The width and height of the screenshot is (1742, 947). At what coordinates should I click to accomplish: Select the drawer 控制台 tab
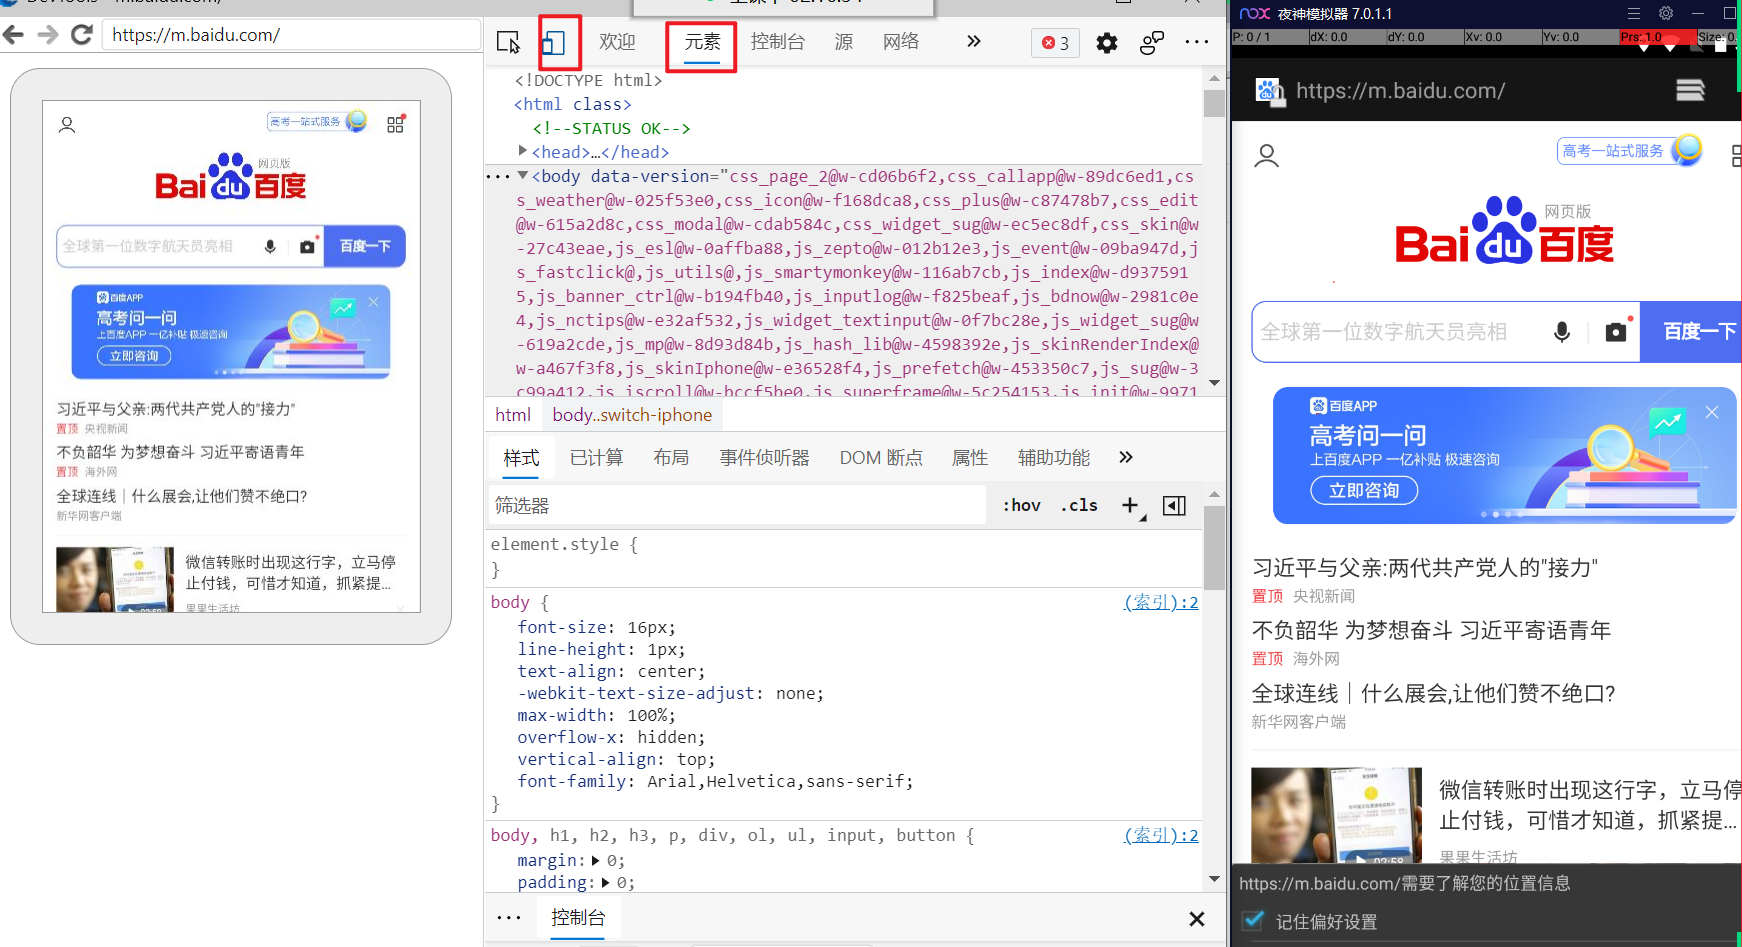click(x=578, y=918)
